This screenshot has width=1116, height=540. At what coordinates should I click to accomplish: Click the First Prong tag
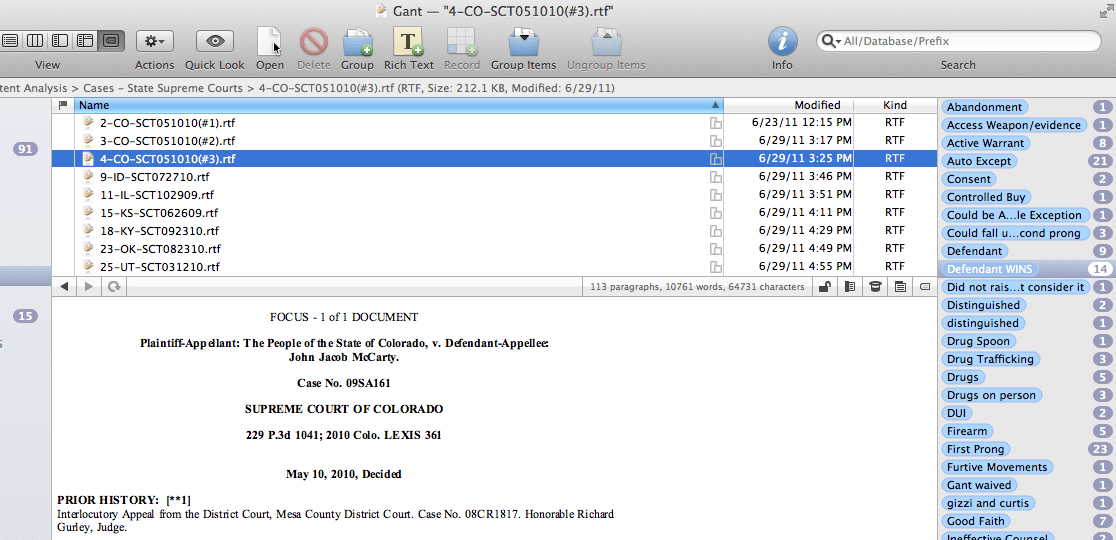[x=976, y=449]
